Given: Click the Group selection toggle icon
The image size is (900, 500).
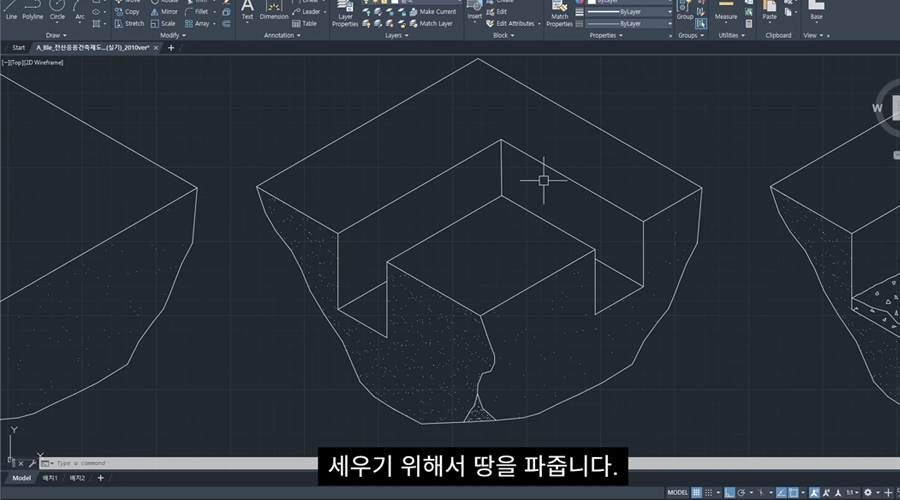Looking at the screenshot, I should [701, 24].
